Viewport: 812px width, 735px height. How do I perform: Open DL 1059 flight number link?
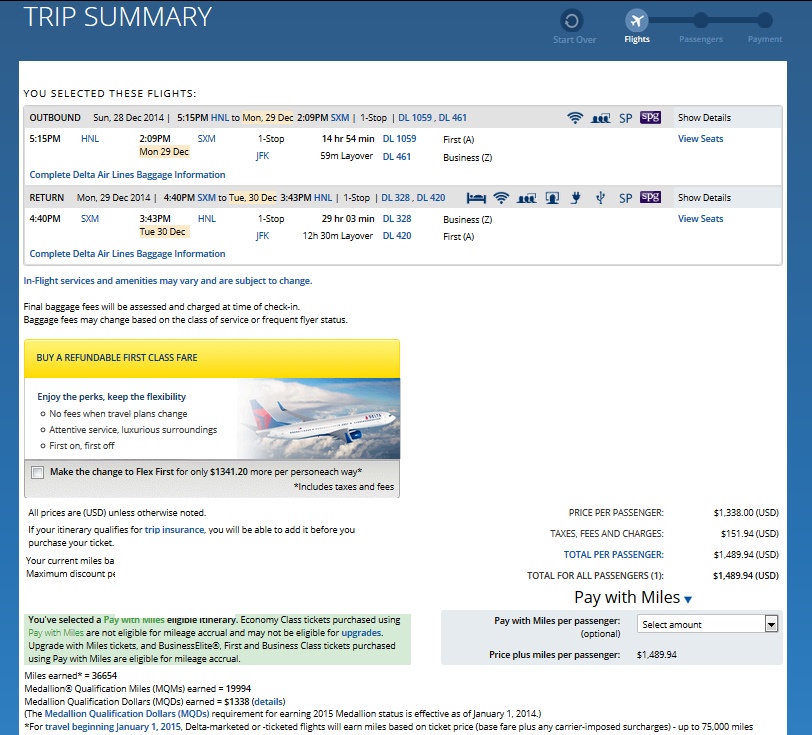[399, 139]
